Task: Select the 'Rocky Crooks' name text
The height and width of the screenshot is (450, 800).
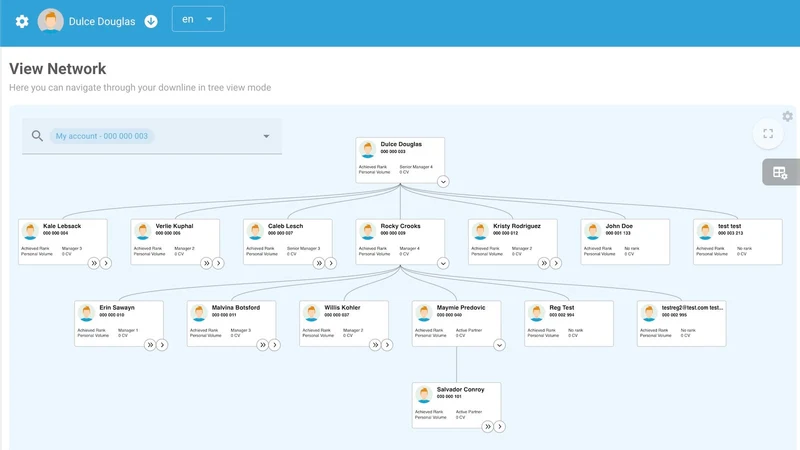Action: click(x=401, y=226)
